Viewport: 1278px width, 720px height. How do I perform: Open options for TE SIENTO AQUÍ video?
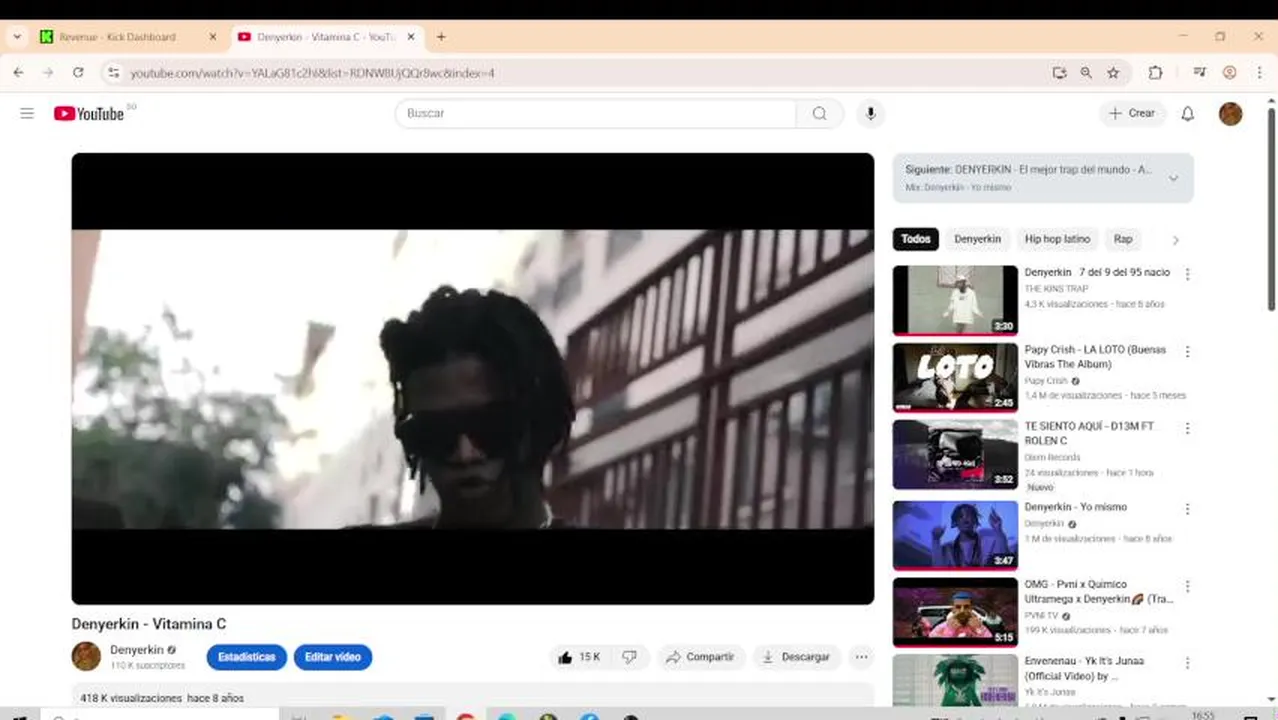[1187, 428]
